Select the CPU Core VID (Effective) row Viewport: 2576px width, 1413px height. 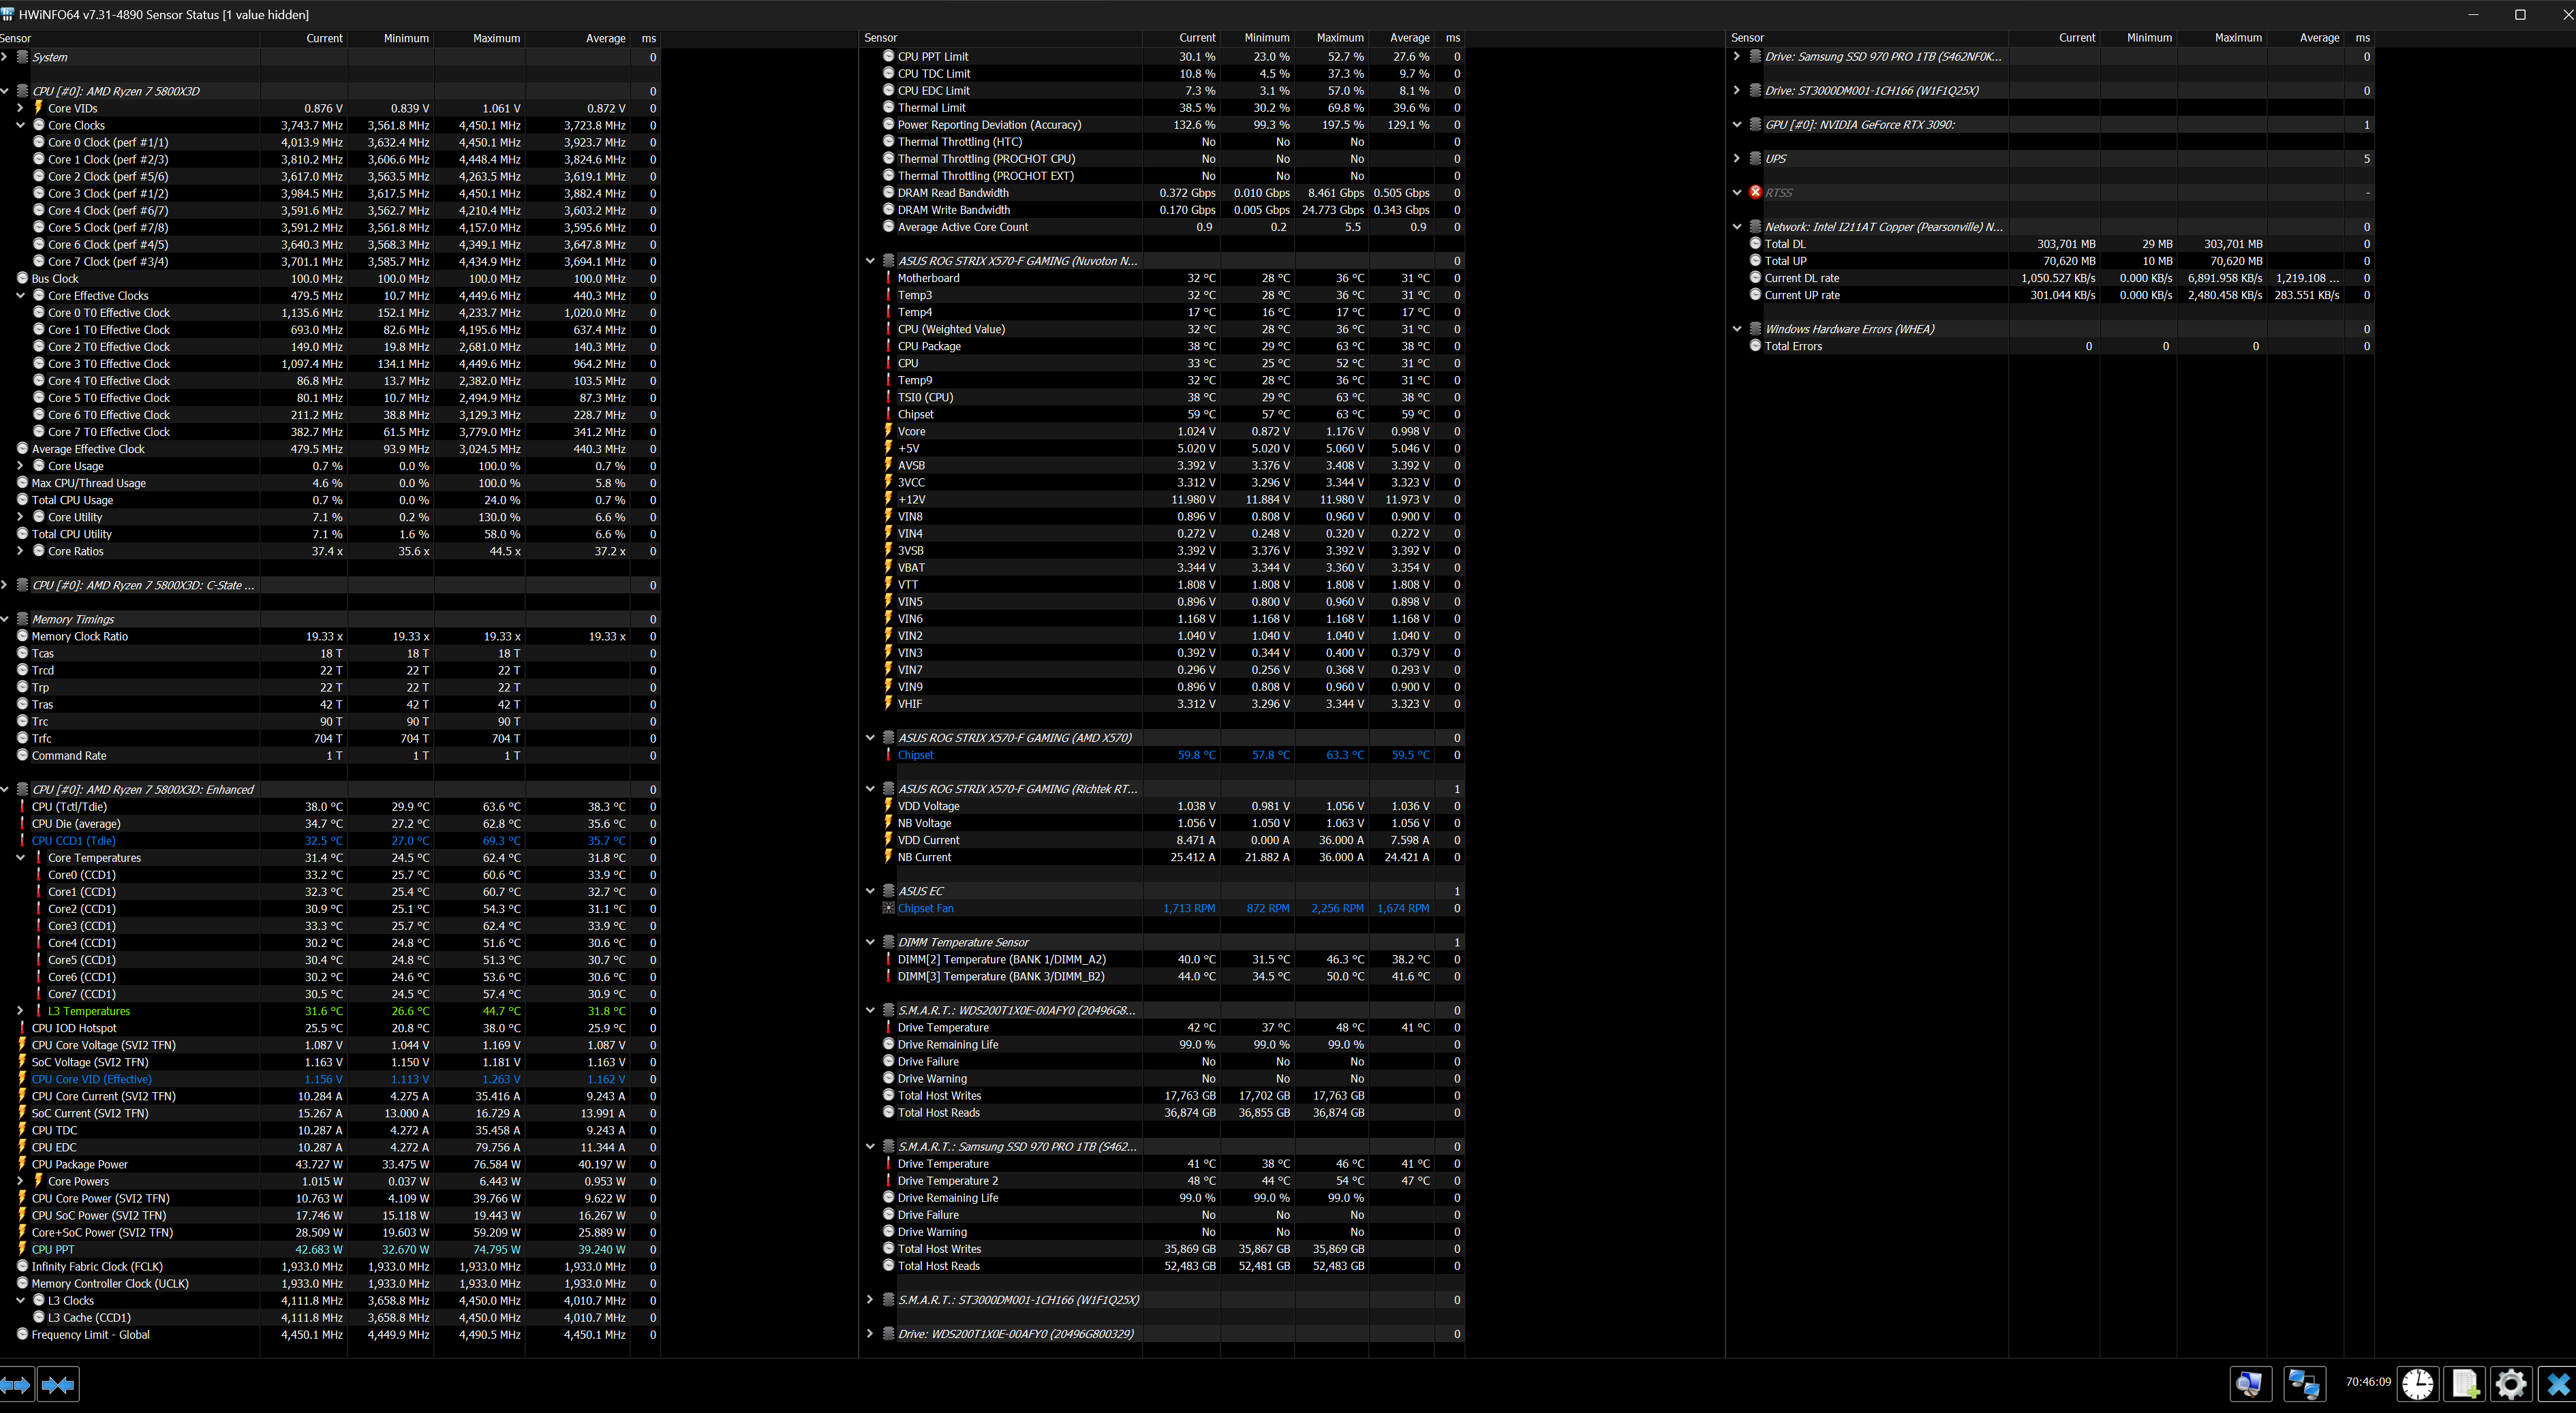[329, 1079]
